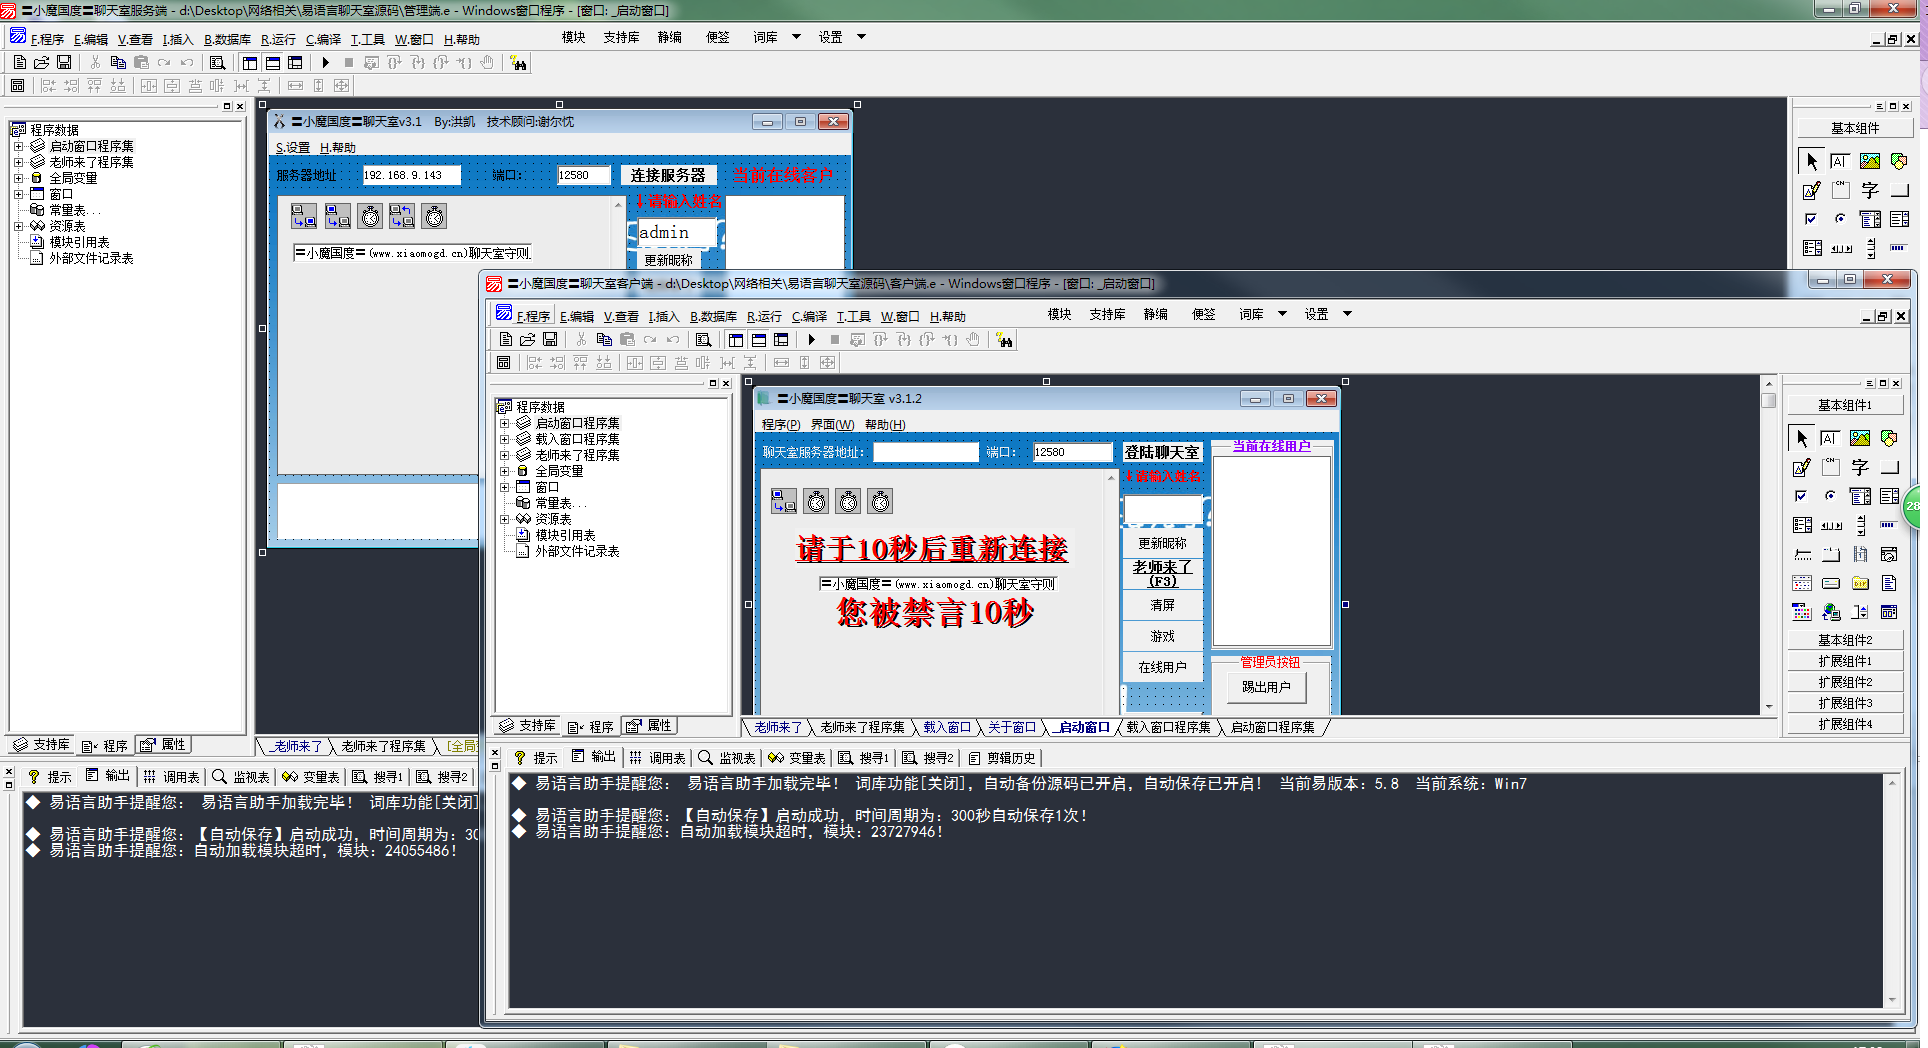The height and width of the screenshot is (1048, 1928).
Task: Expand 启动窗口程序集 in server program tree
Action: point(19,146)
